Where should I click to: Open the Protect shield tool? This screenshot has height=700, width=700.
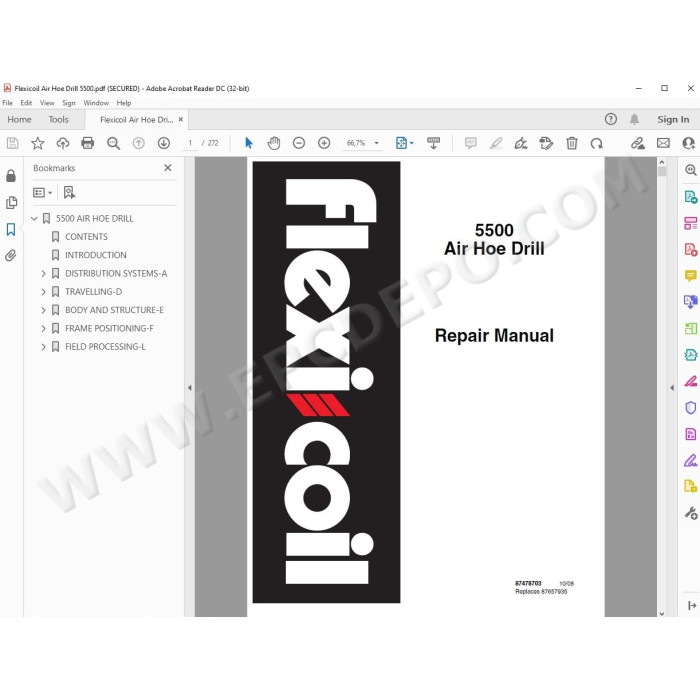pyautogui.click(x=691, y=407)
